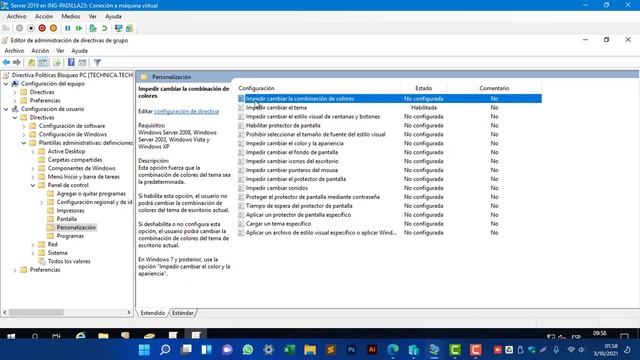Select Todos los valores tree item
640x360 pixels.
[x=69, y=261]
